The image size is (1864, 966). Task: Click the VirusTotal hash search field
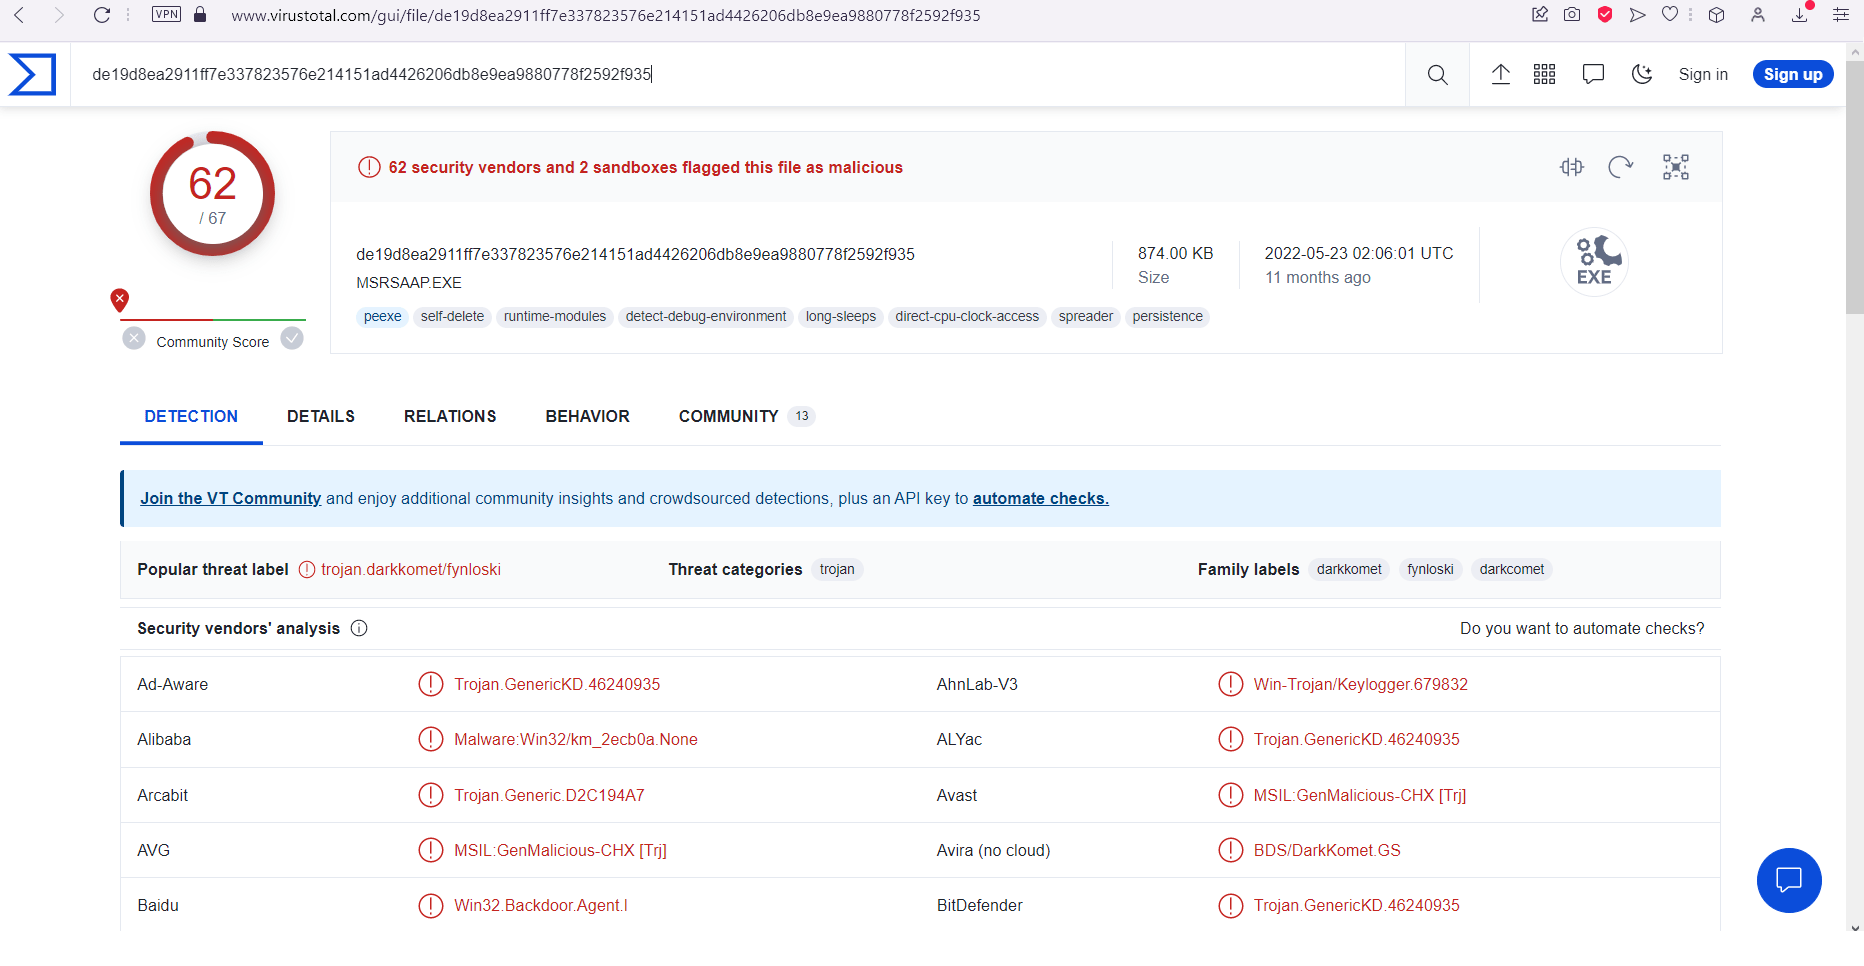(738, 75)
